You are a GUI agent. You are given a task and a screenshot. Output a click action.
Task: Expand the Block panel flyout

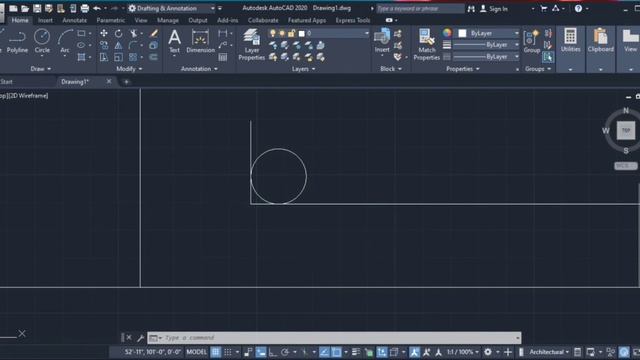pyautogui.click(x=391, y=69)
